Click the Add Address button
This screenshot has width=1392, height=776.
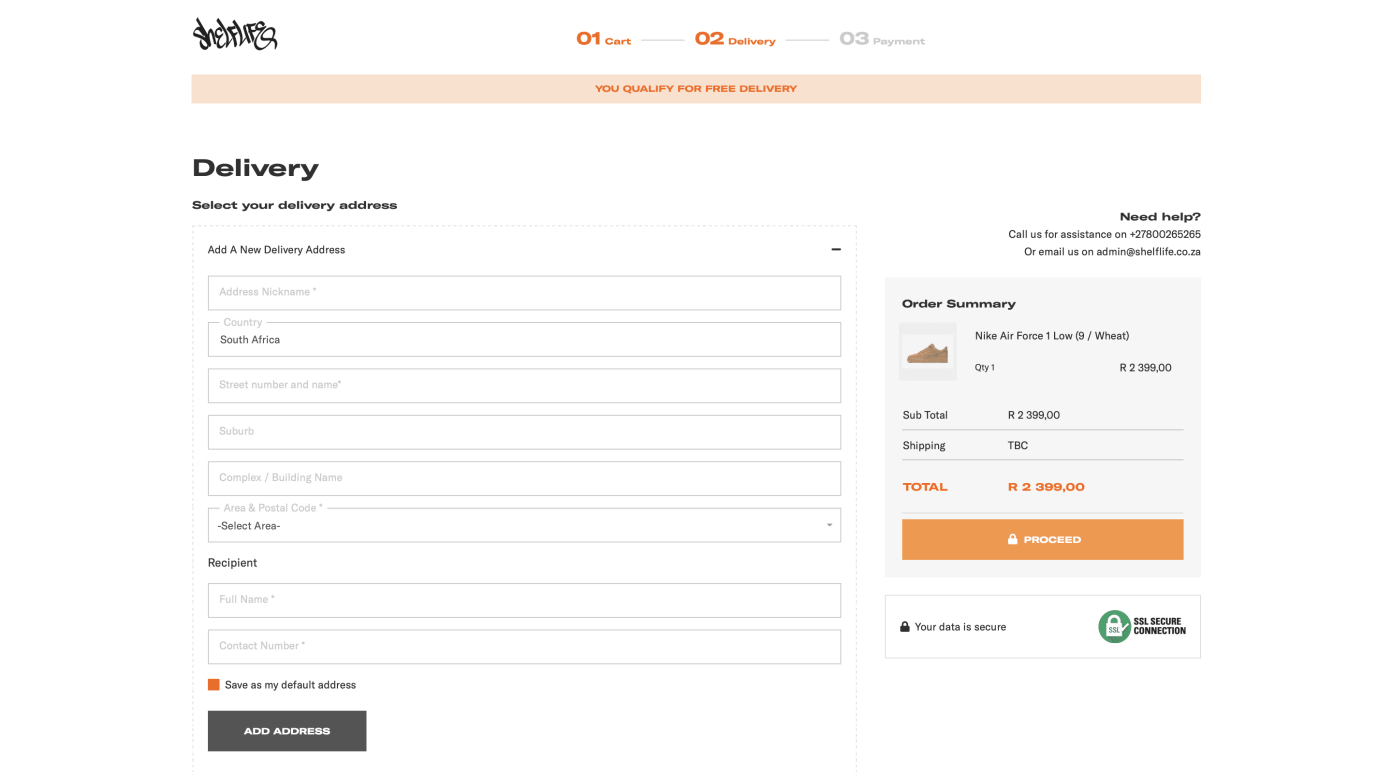tap(287, 731)
